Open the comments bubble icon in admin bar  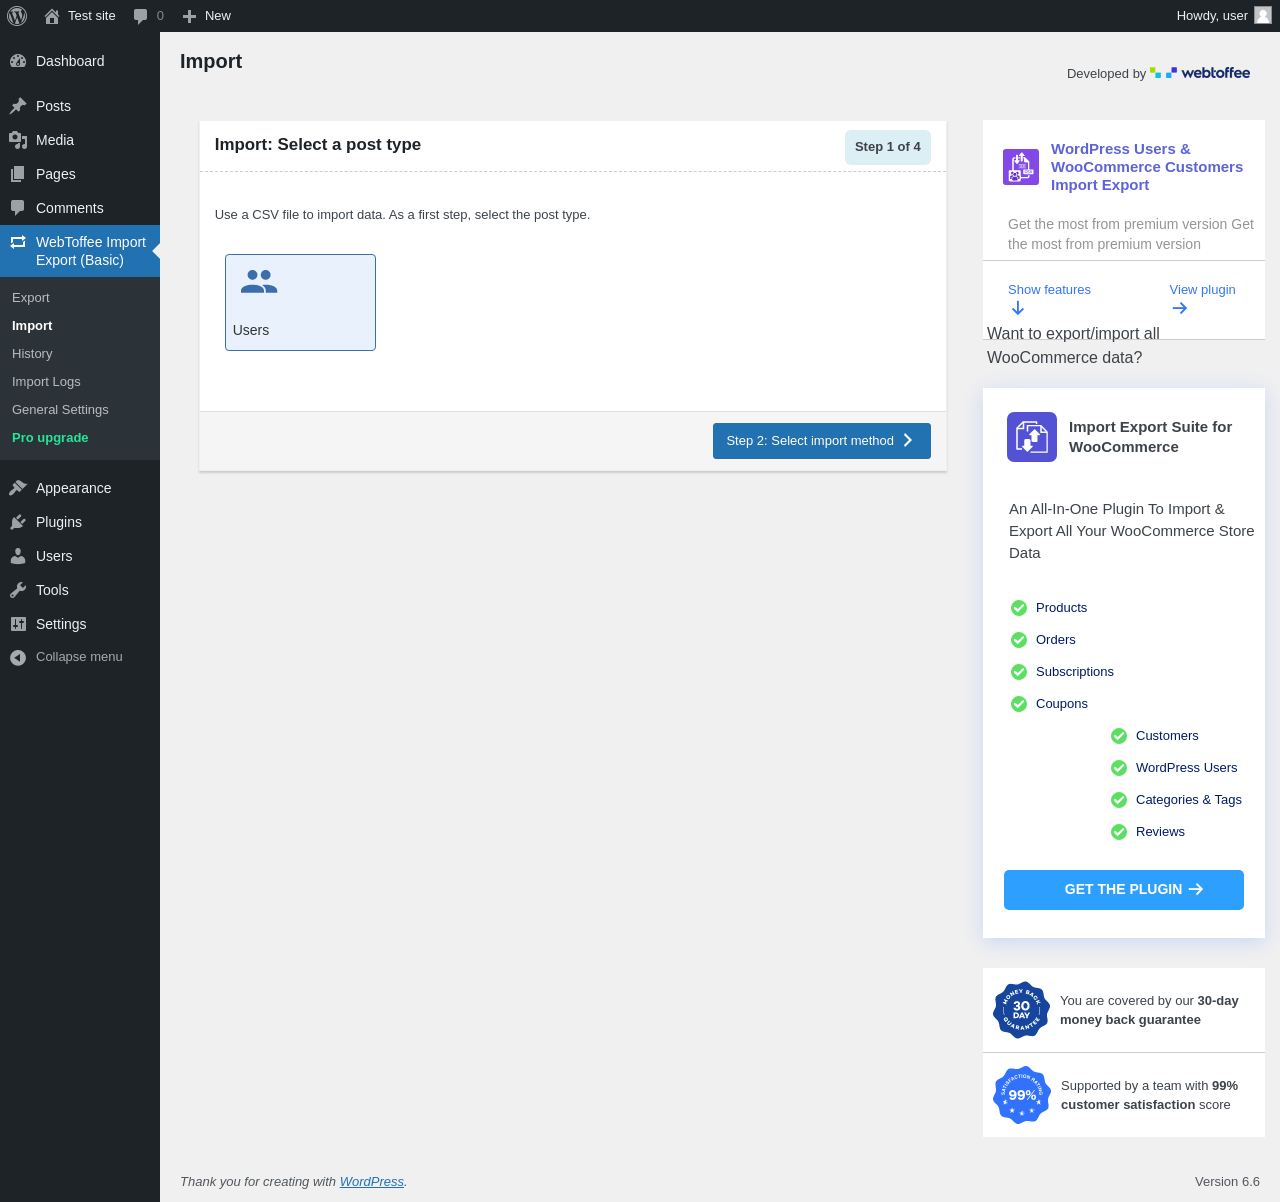141,16
